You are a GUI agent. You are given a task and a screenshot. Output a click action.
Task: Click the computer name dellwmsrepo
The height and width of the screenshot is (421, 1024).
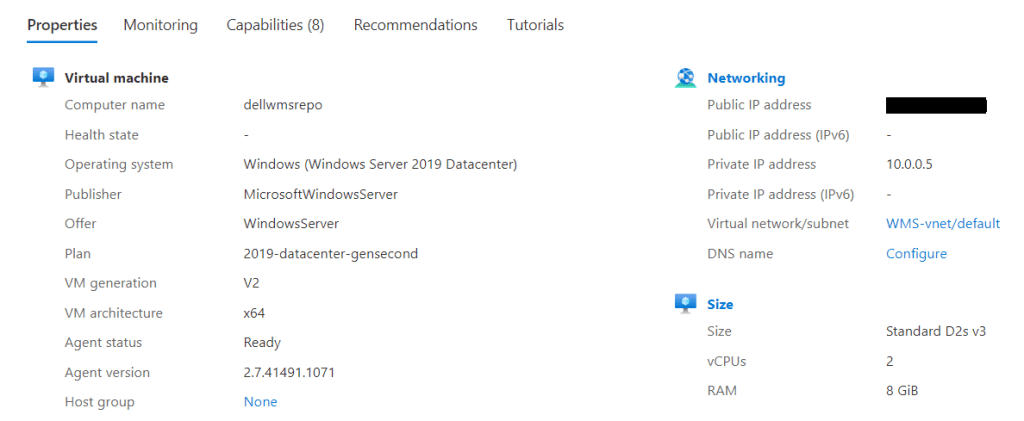coord(282,105)
